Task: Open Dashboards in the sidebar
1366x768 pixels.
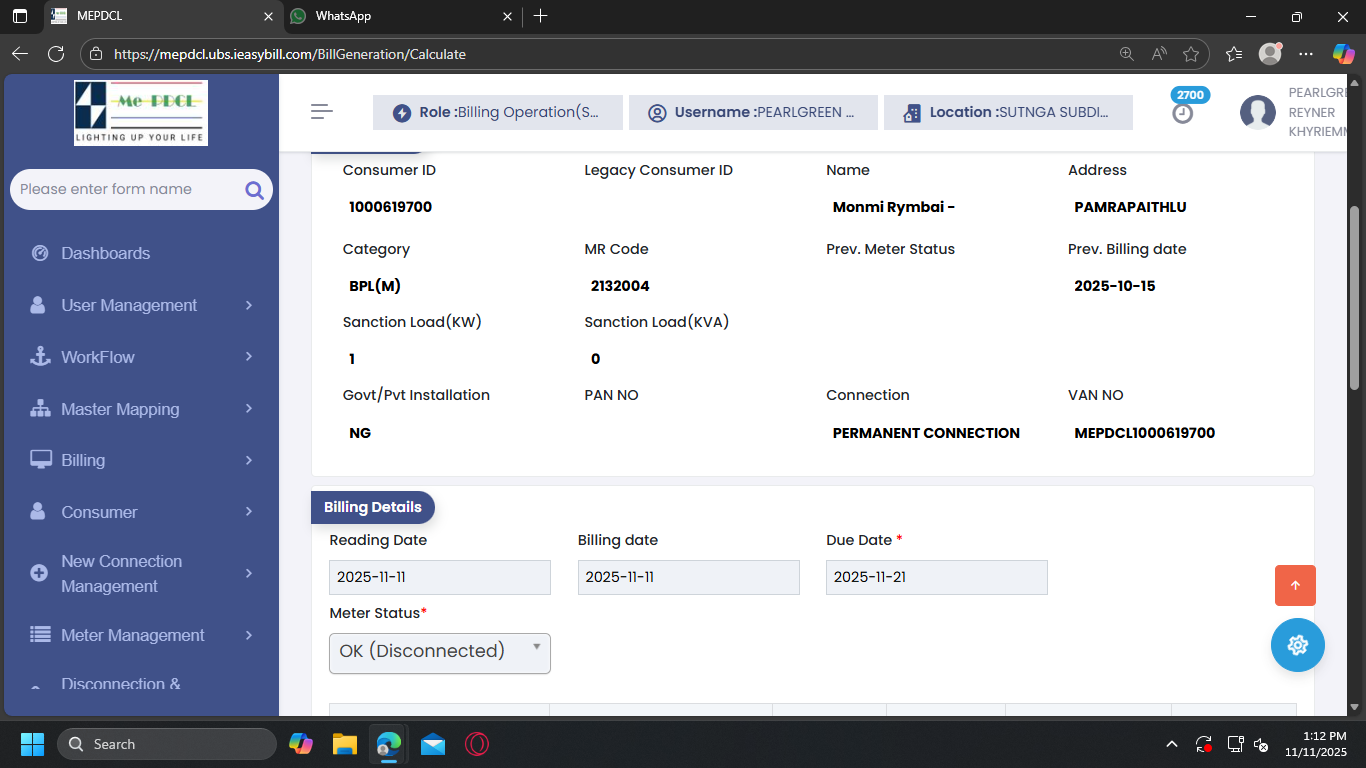Action: click(105, 253)
